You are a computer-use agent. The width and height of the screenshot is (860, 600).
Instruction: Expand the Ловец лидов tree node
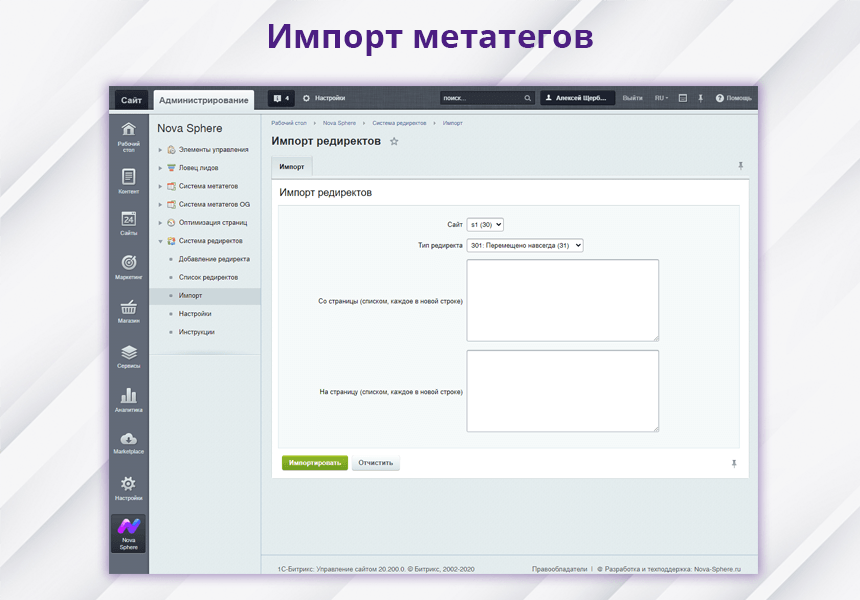point(160,168)
